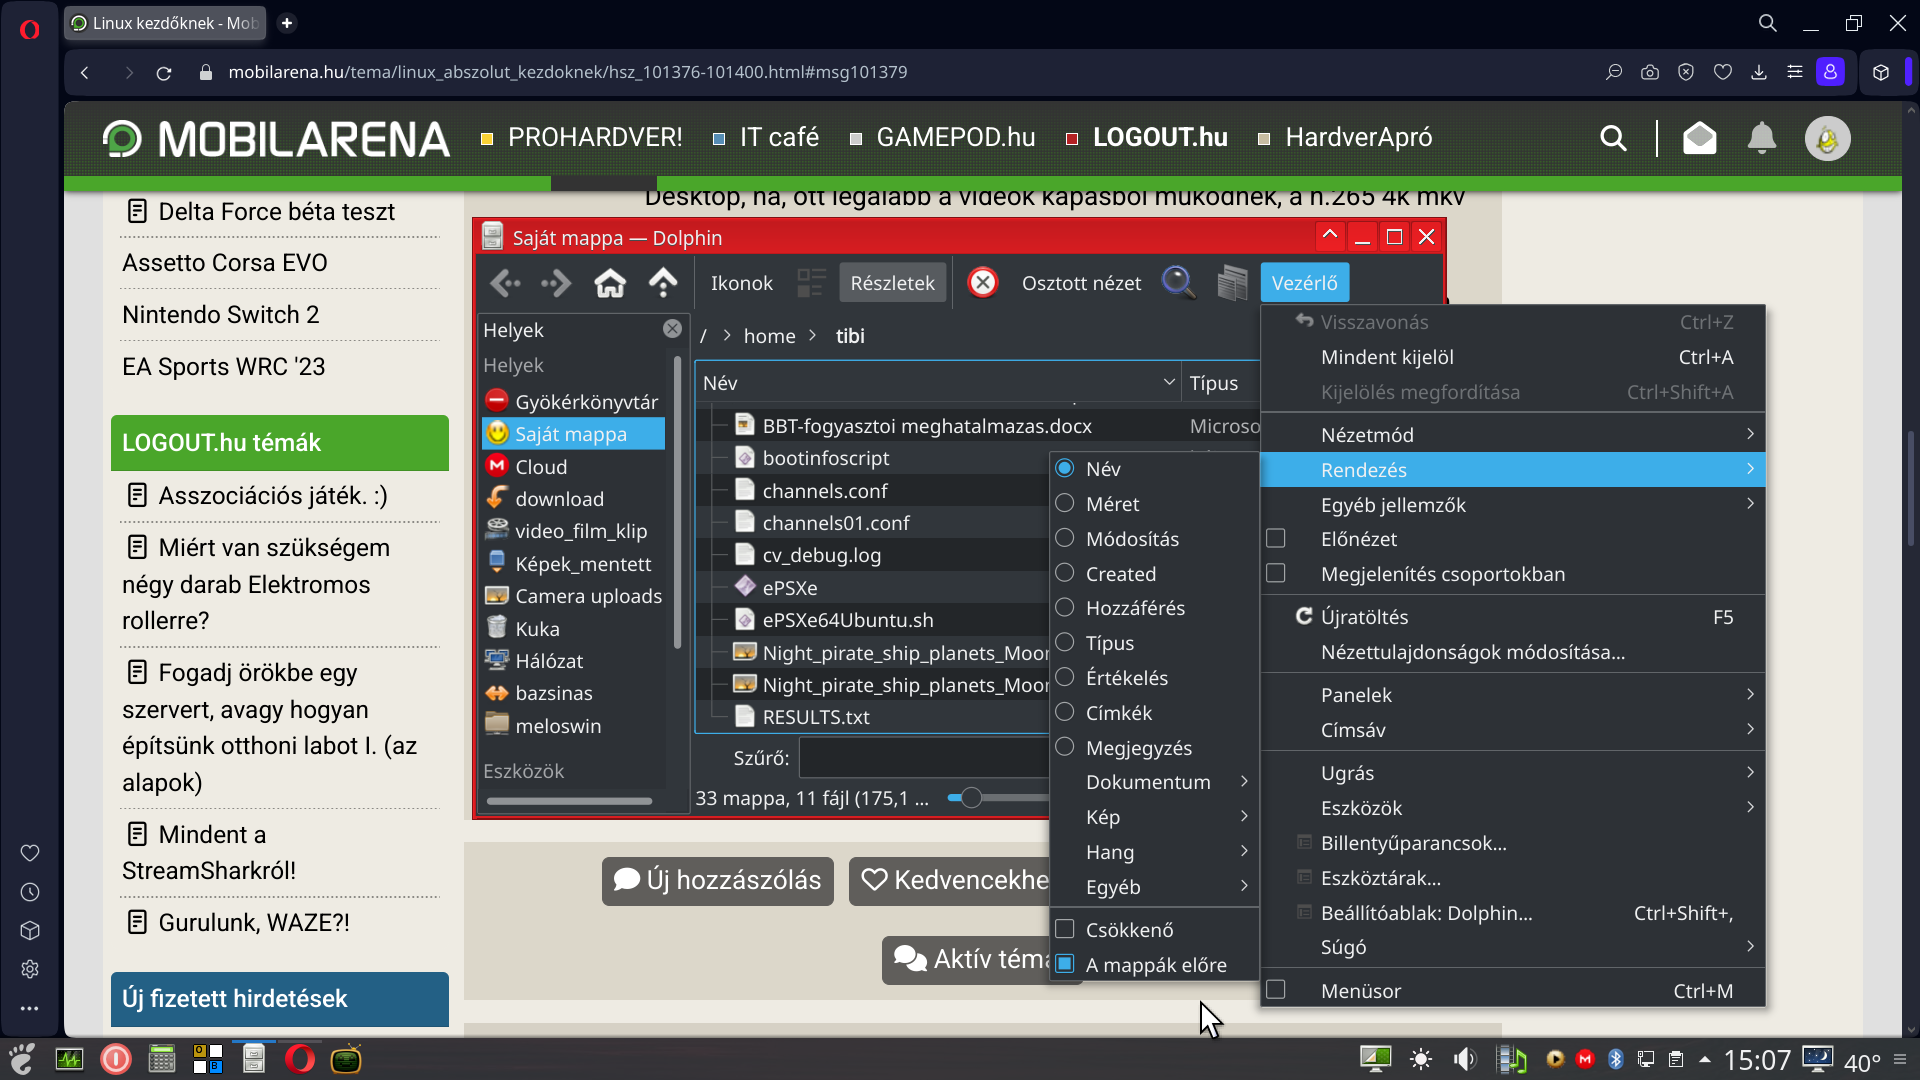
Task: Expand Egyéb jellemzők submenu
Action: point(1513,505)
